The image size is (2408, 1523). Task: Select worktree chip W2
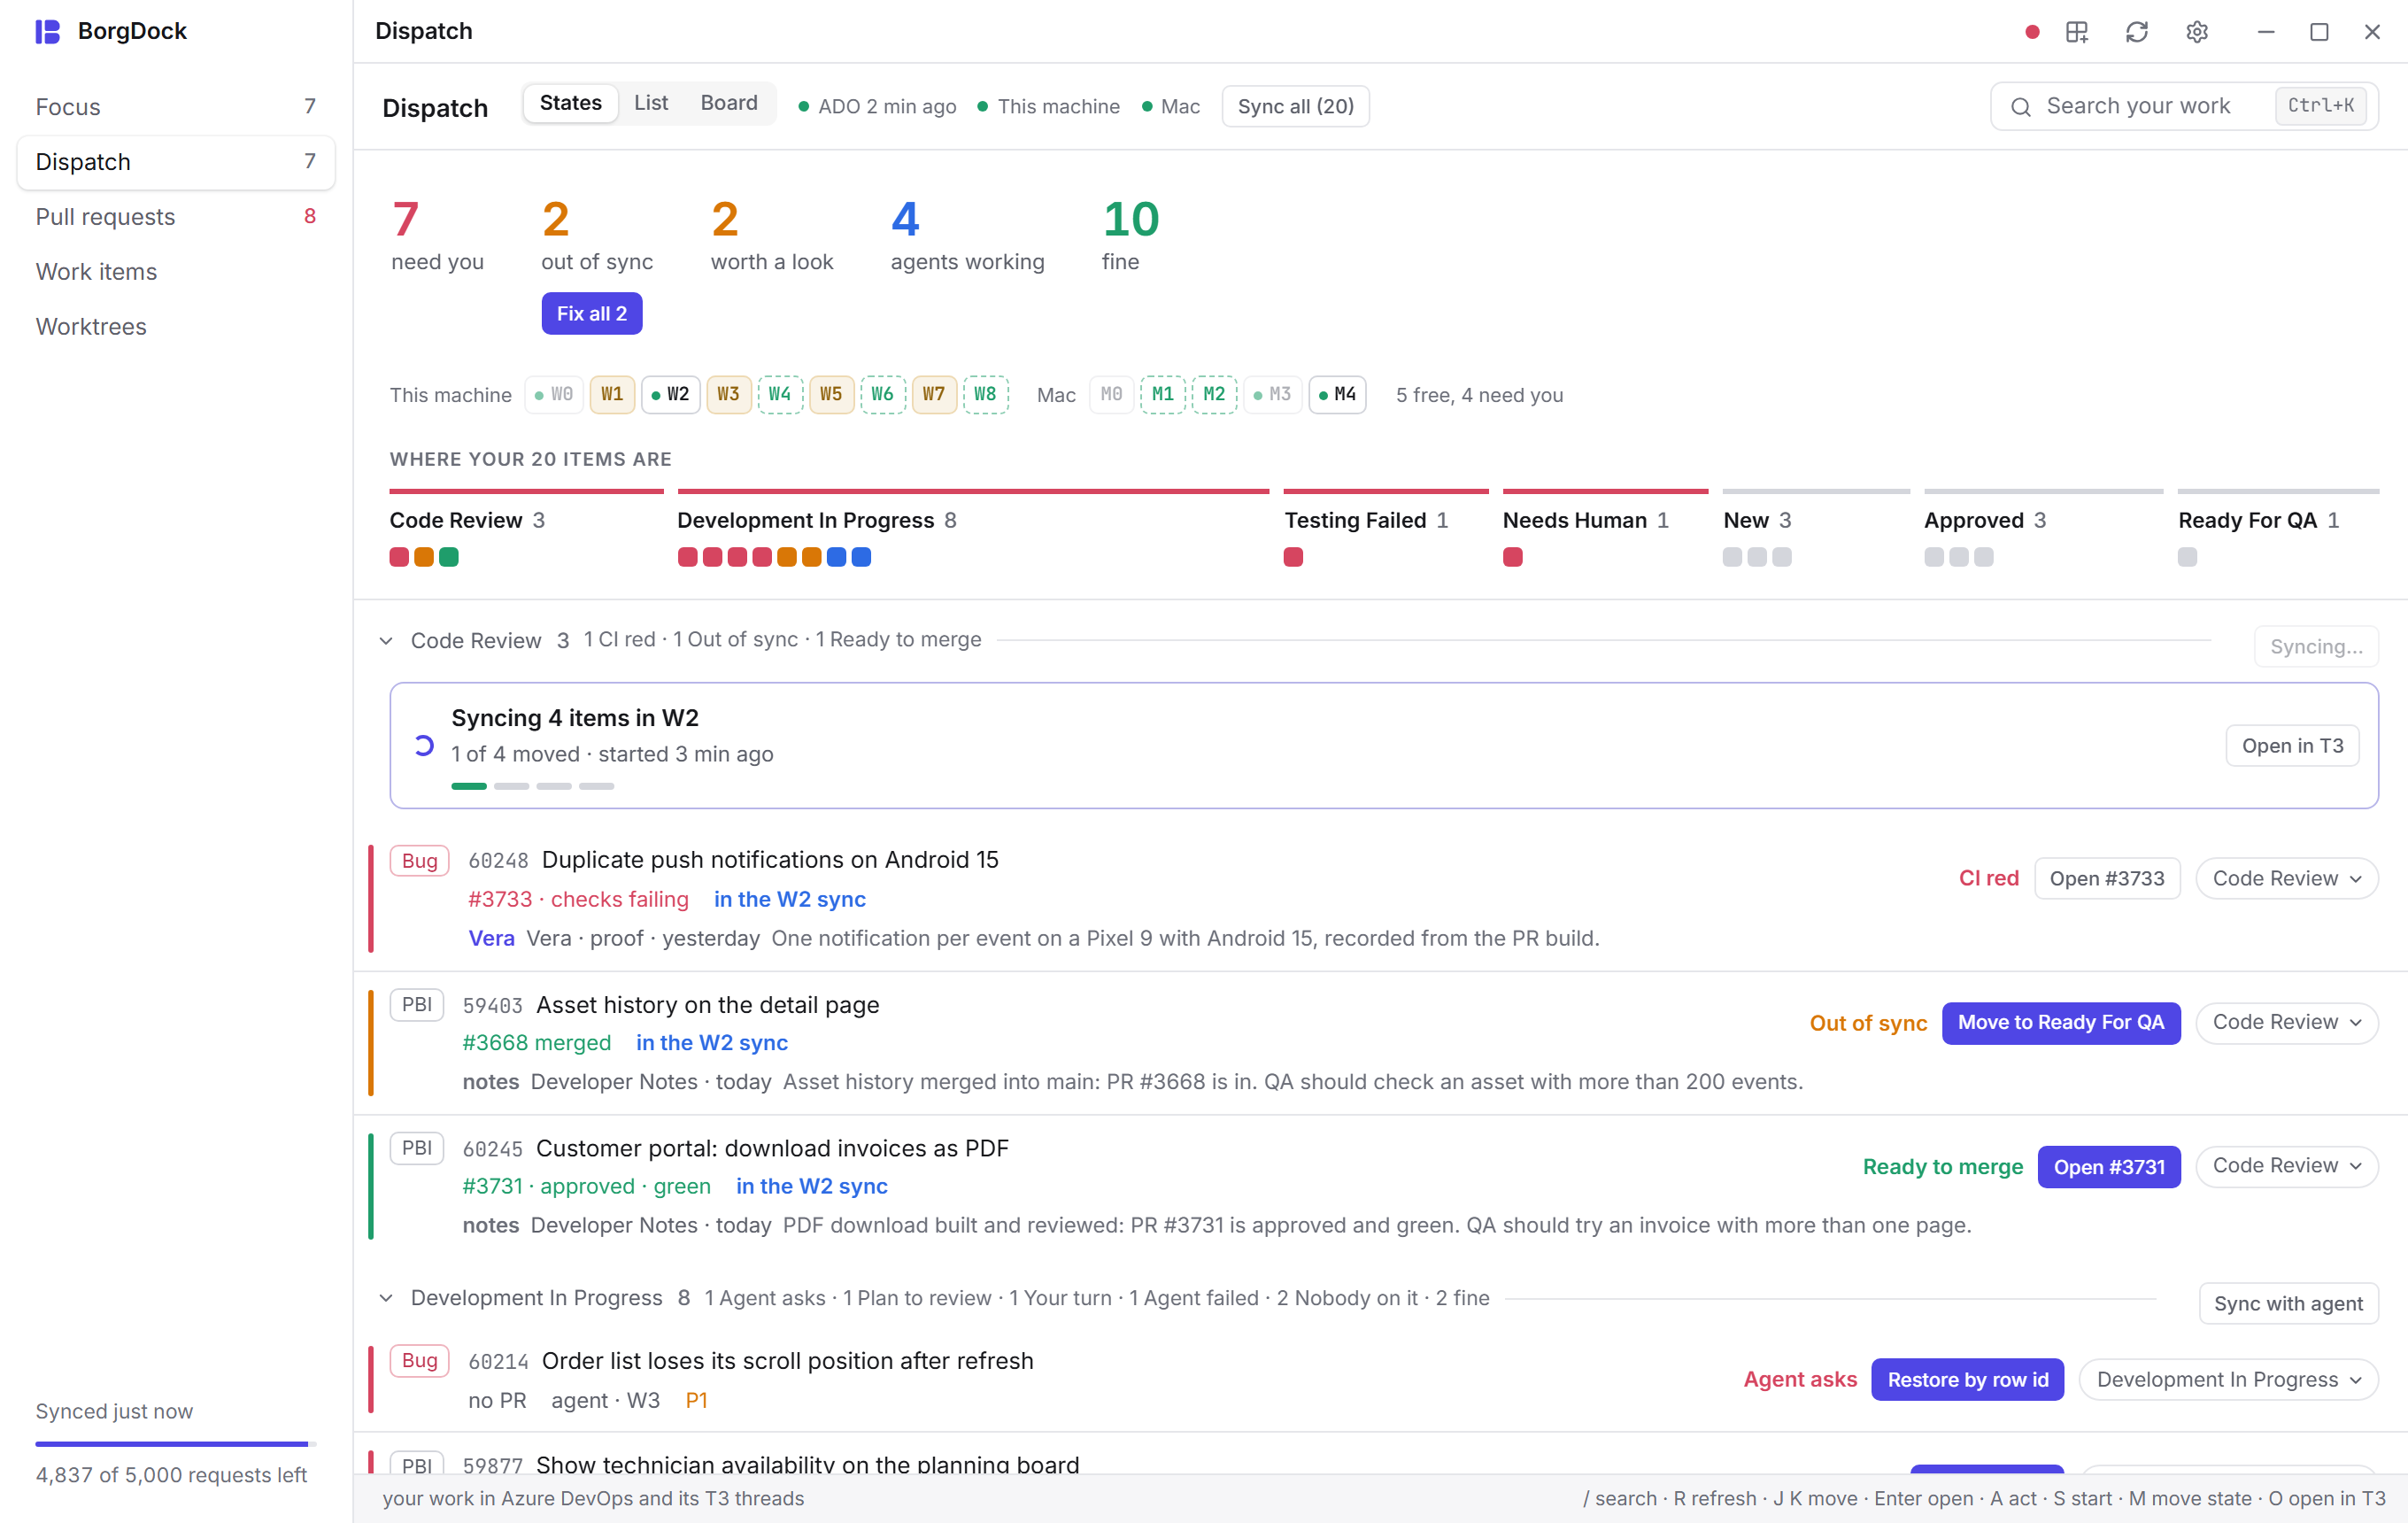click(x=671, y=394)
